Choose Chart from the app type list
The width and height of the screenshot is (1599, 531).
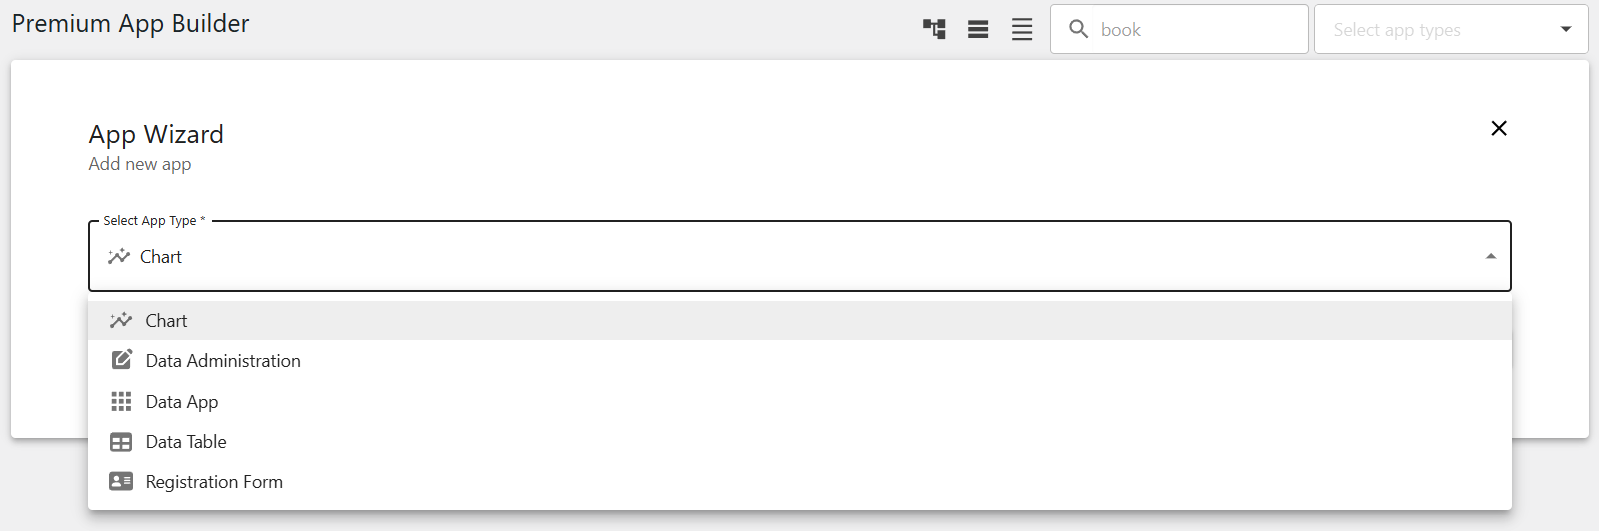[800, 320]
